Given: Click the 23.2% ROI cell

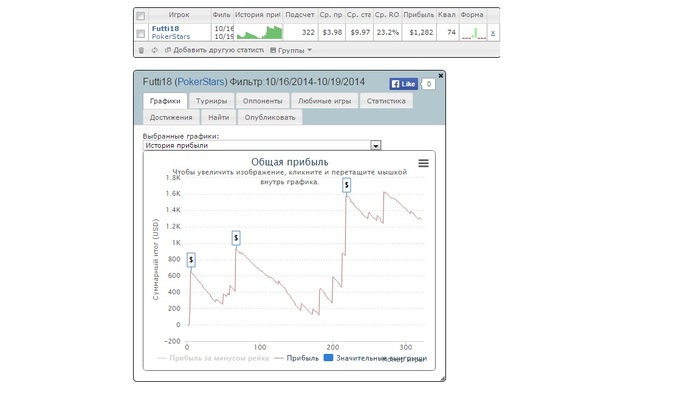Looking at the screenshot, I should pyautogui.click(x=388, y=33).
